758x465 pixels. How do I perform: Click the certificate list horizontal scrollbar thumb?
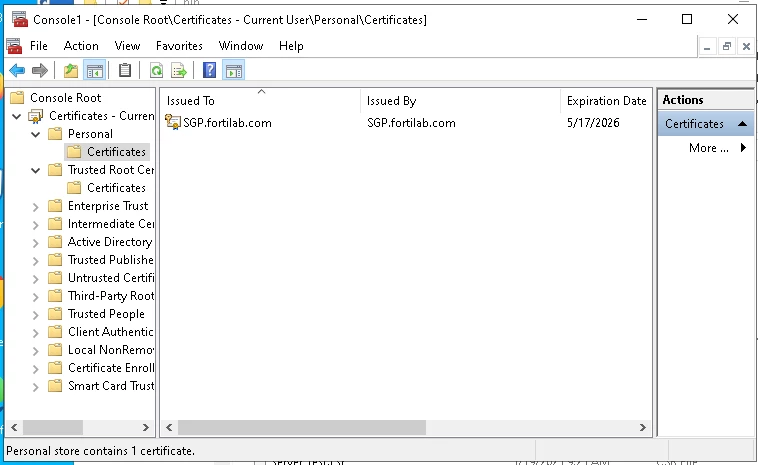[x=302, y=427]
